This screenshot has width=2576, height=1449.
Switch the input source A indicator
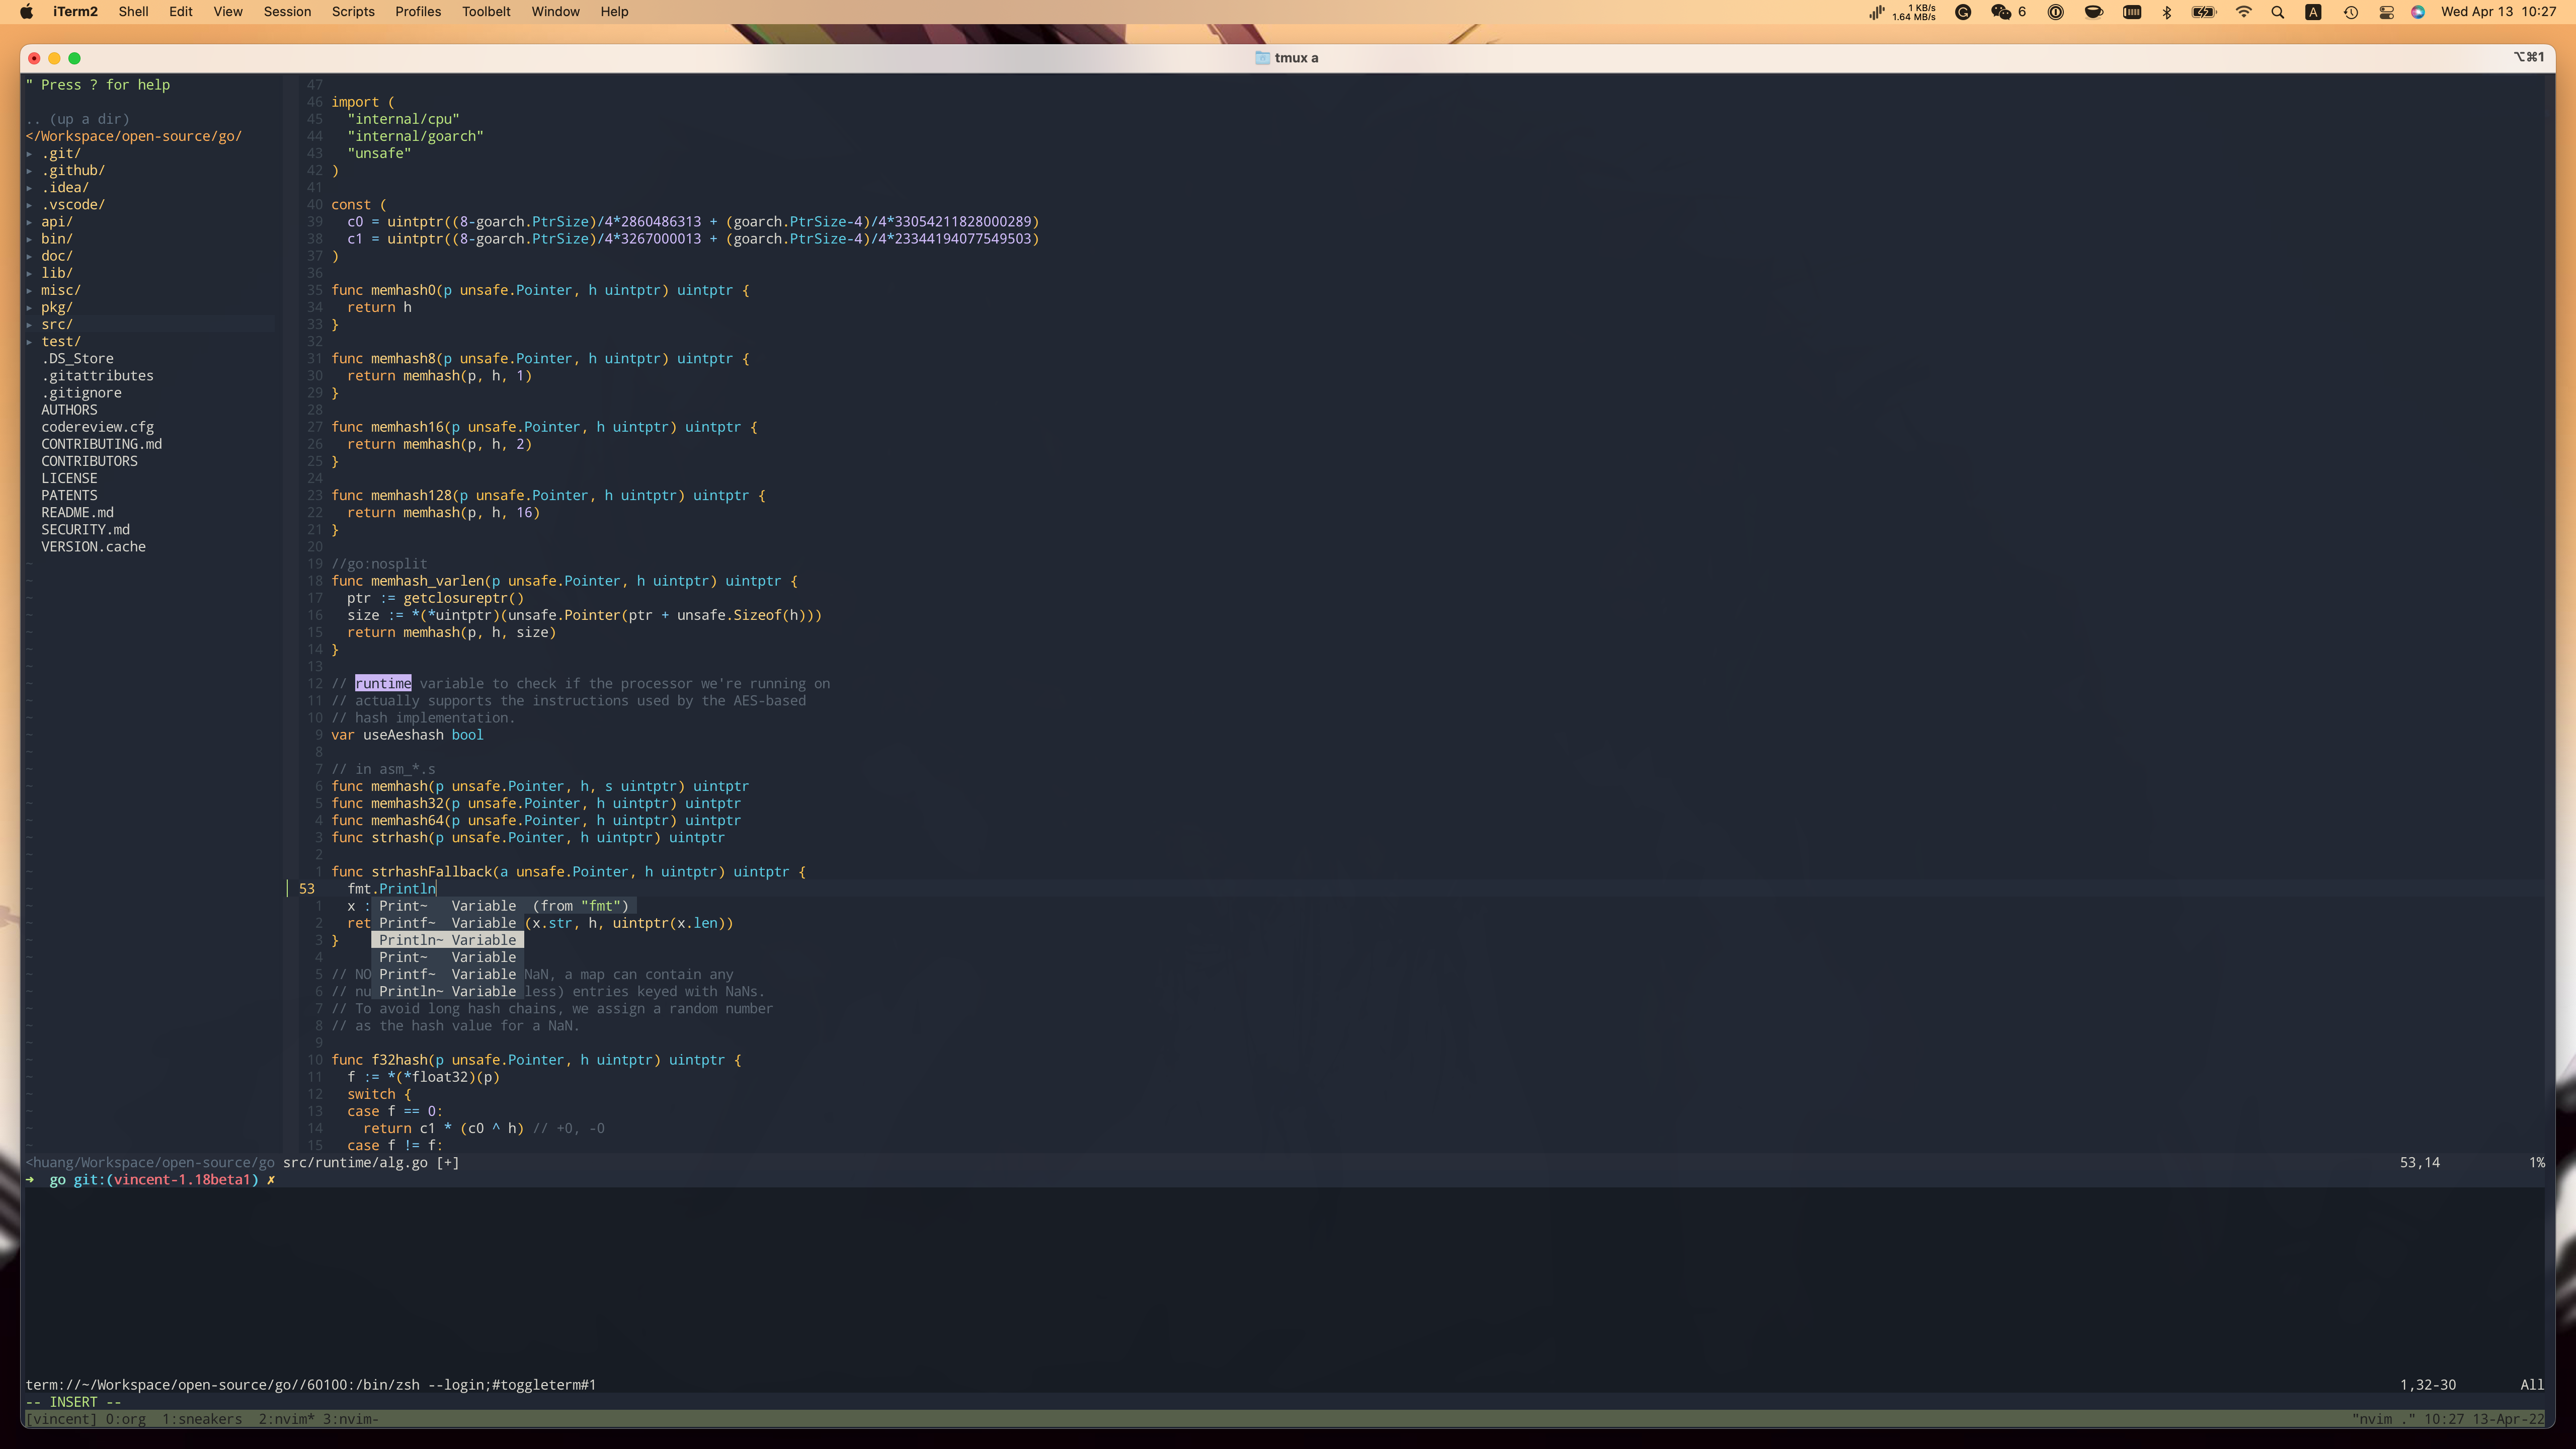click(2313, 12)
